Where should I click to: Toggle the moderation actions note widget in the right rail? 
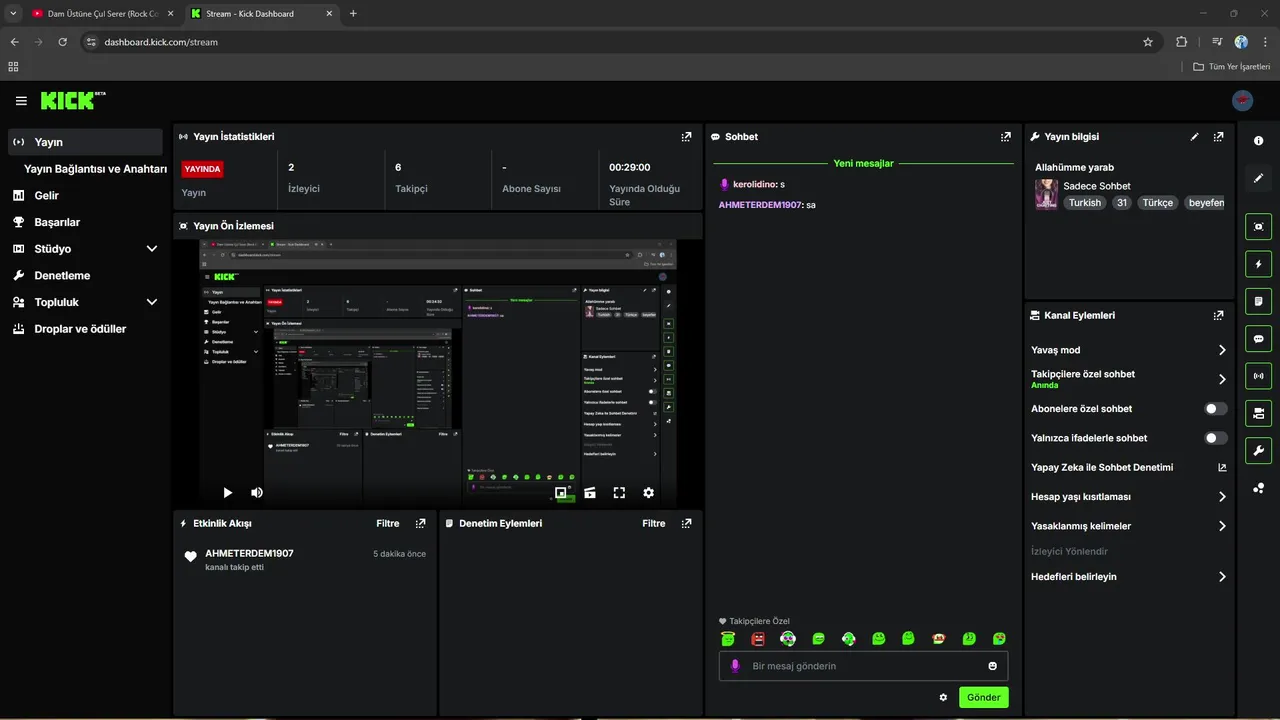pyautogui.click(x=1259, y=301)
